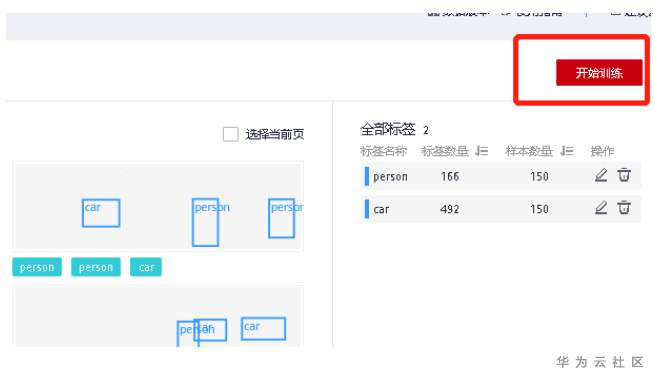Click the blue color bar of person label
This screenshot has height=384, width=654.
(x=367, y=176)
